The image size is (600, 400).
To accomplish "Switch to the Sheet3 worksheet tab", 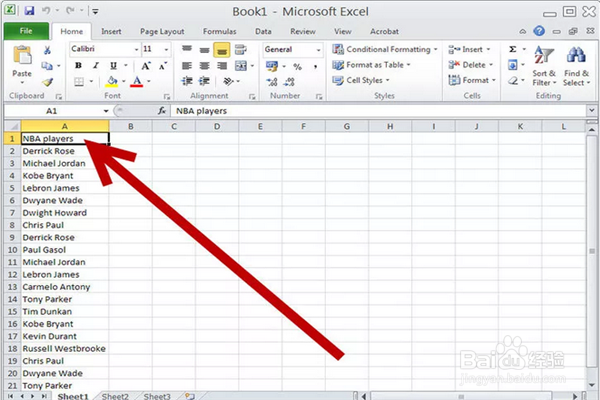I will (157, 396).
